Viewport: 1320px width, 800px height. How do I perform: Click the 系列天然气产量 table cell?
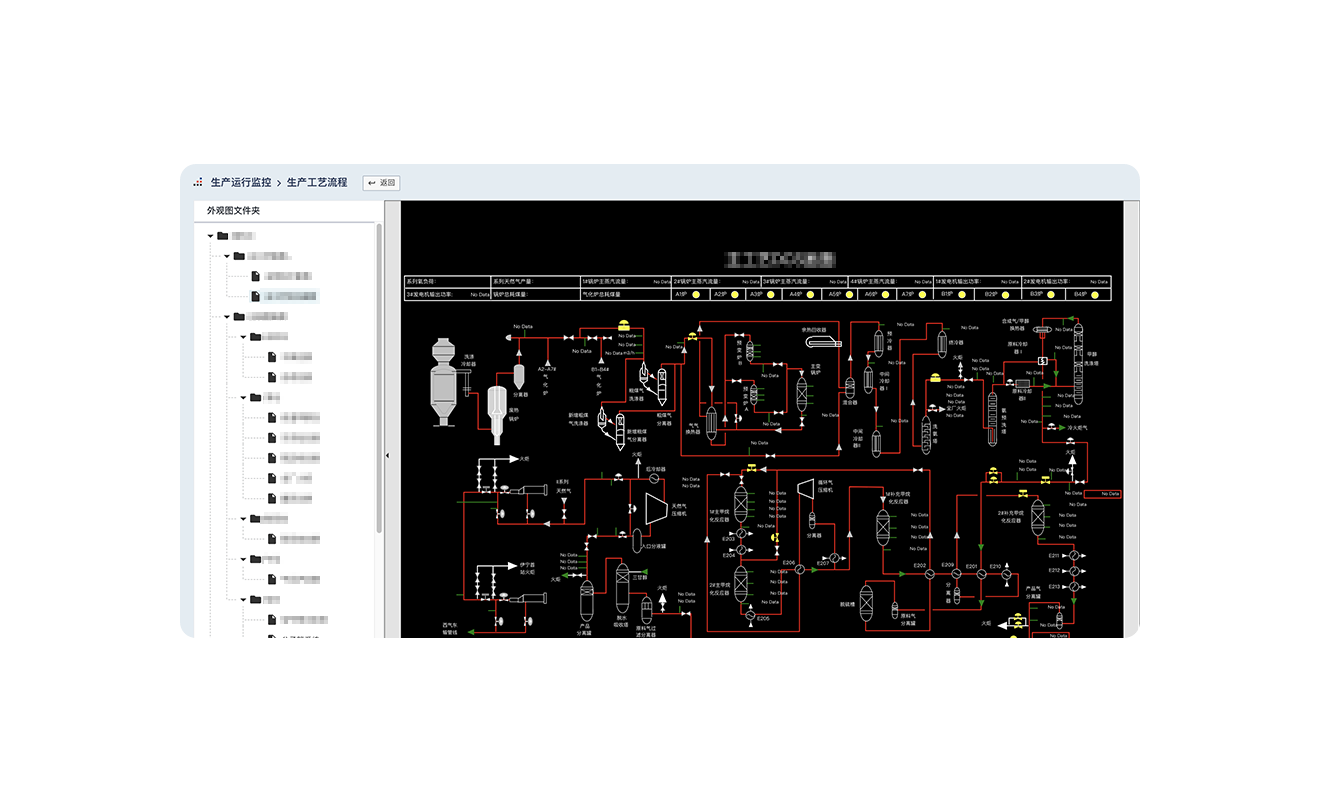tap(535, 282)
